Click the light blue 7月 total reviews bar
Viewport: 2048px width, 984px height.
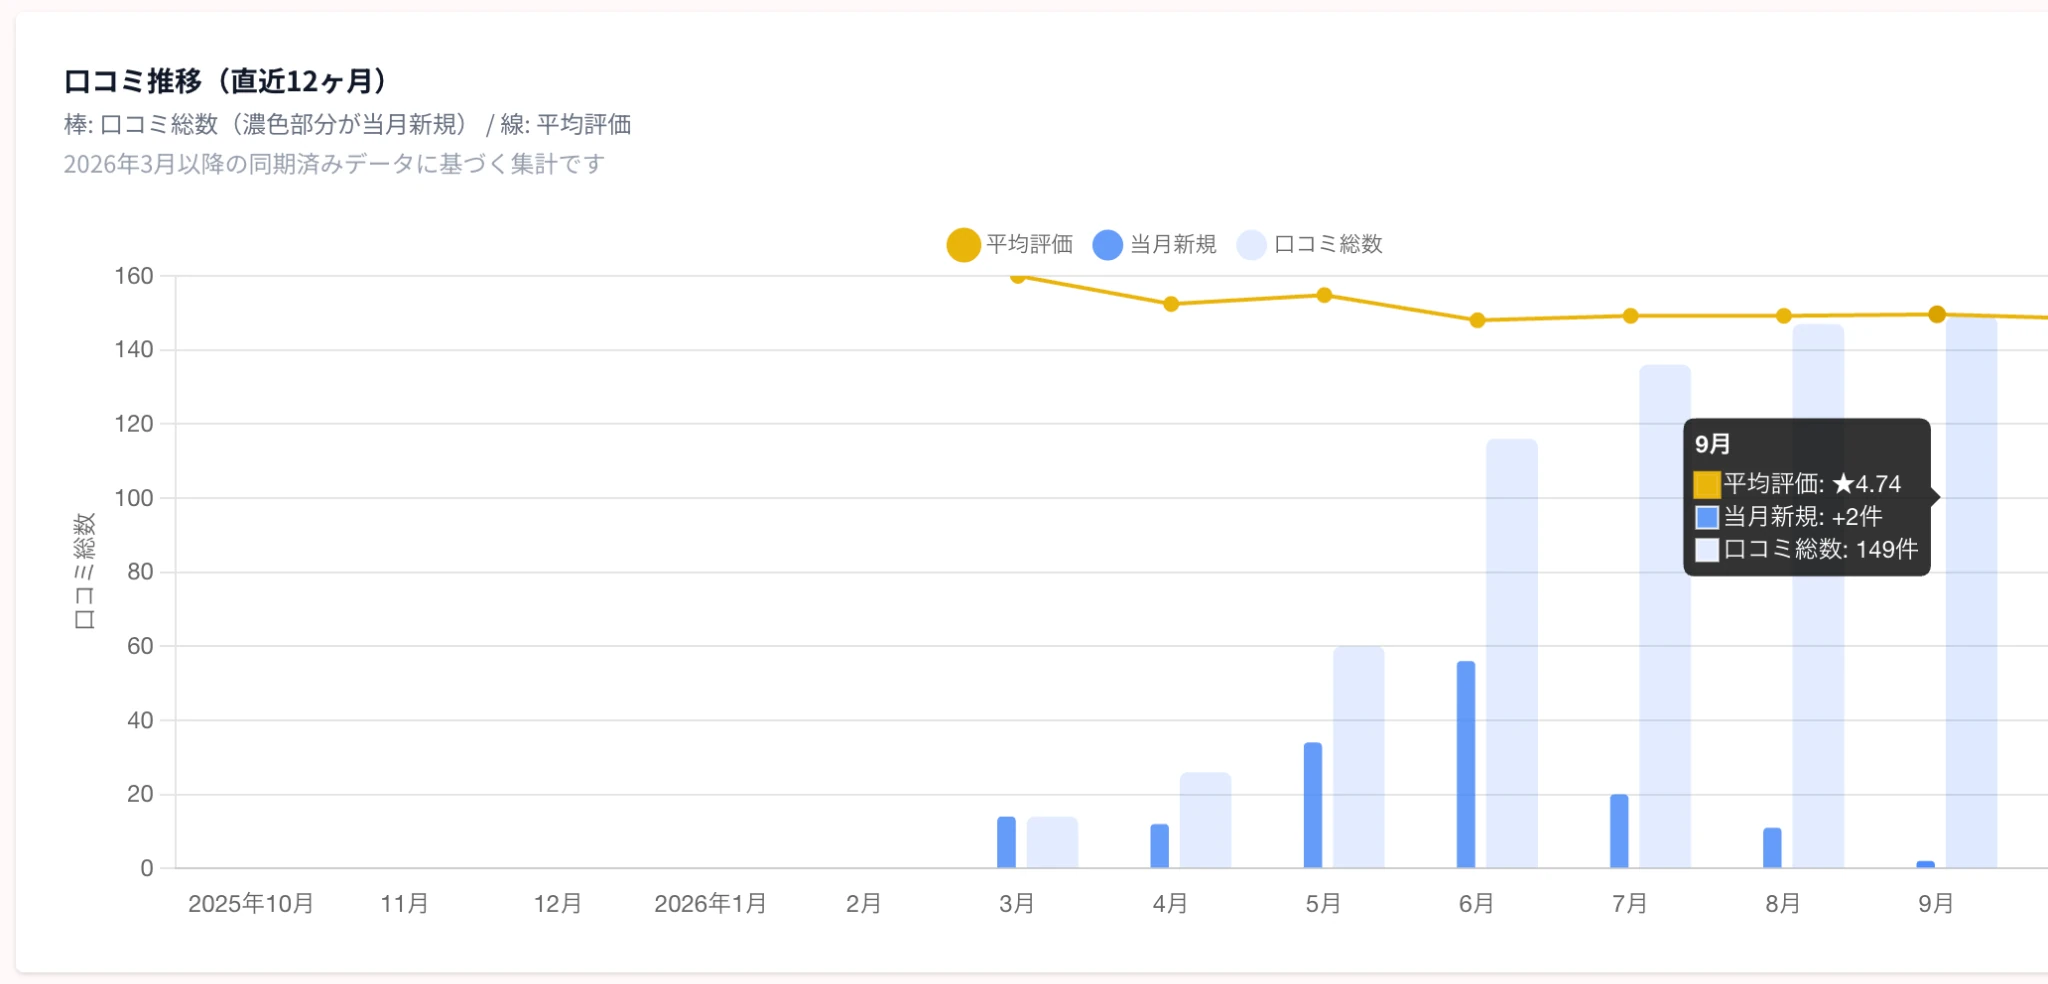[1665, 616]
